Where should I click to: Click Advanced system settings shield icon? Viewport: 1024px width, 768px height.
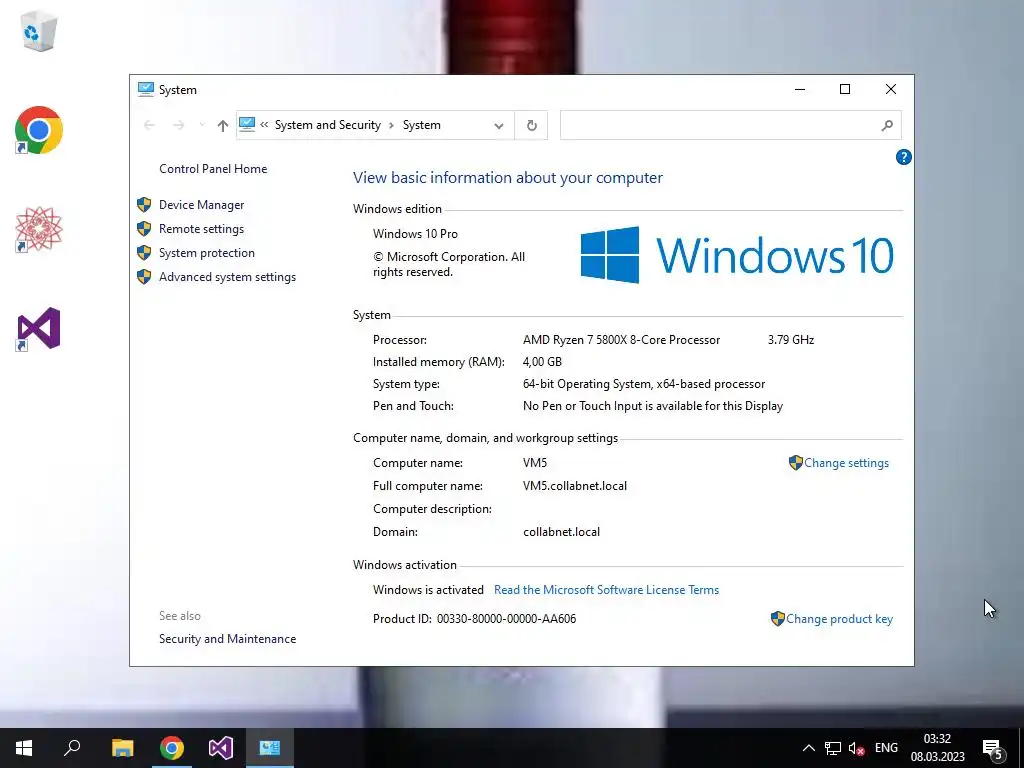coord(144,277)
